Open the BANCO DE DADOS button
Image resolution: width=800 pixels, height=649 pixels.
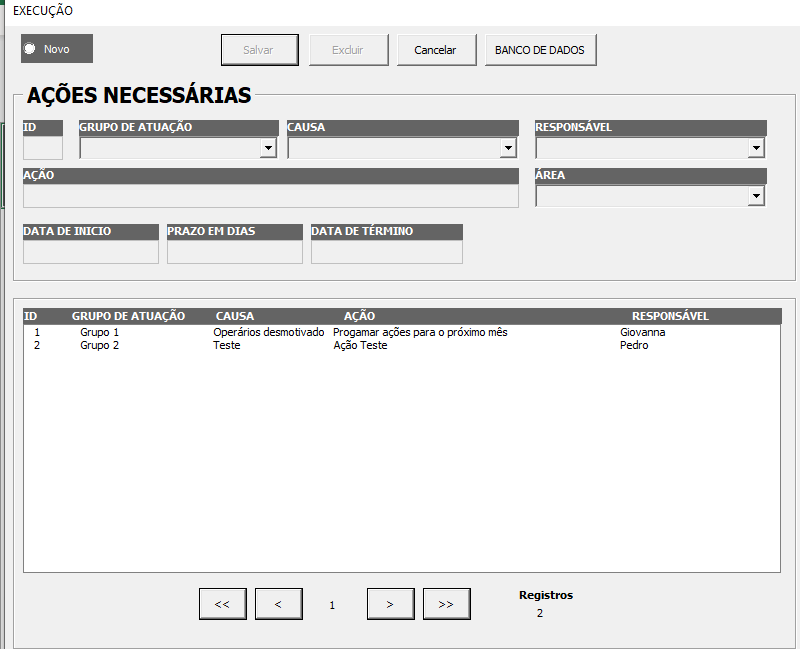tap(540, 50)
